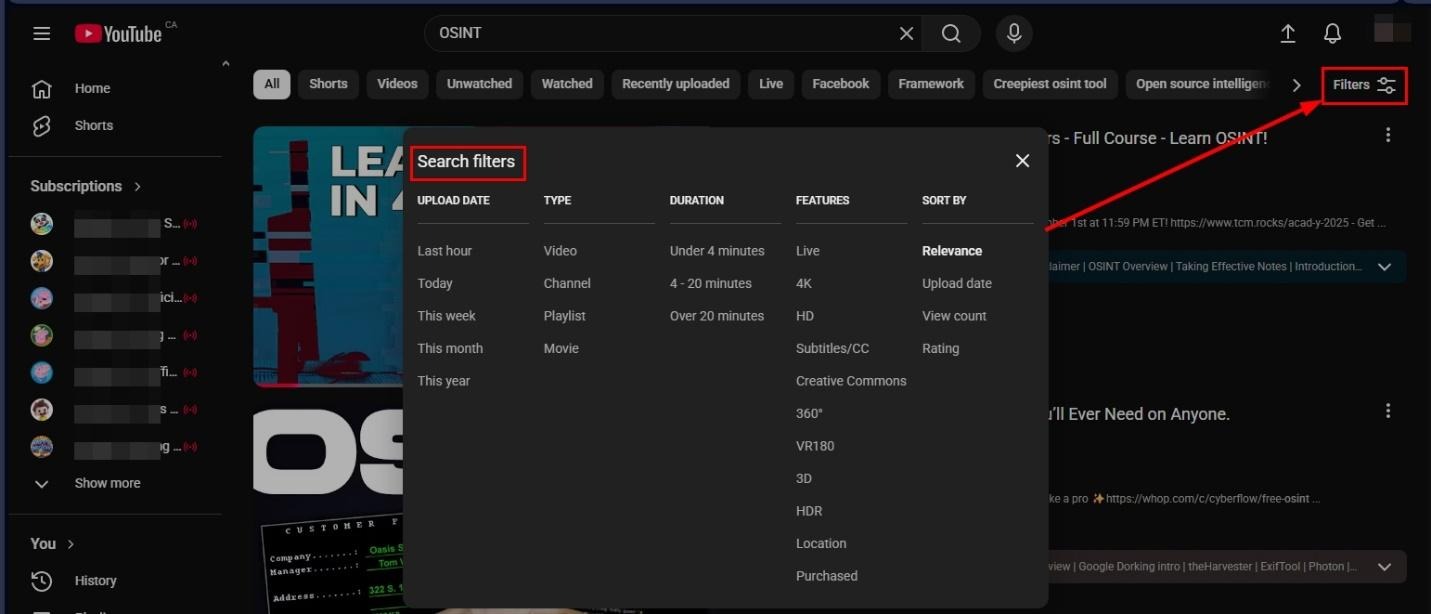Close the Search filters dialog
The height and width of the screenshot is (614, 1431).
[x=1022, y=160]
